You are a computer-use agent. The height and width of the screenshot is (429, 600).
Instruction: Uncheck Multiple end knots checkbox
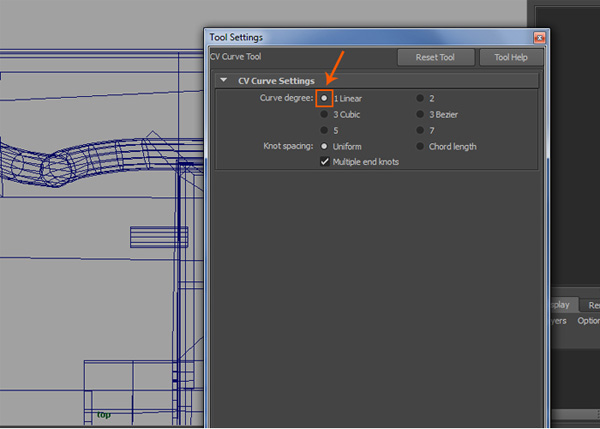[325, 161]
